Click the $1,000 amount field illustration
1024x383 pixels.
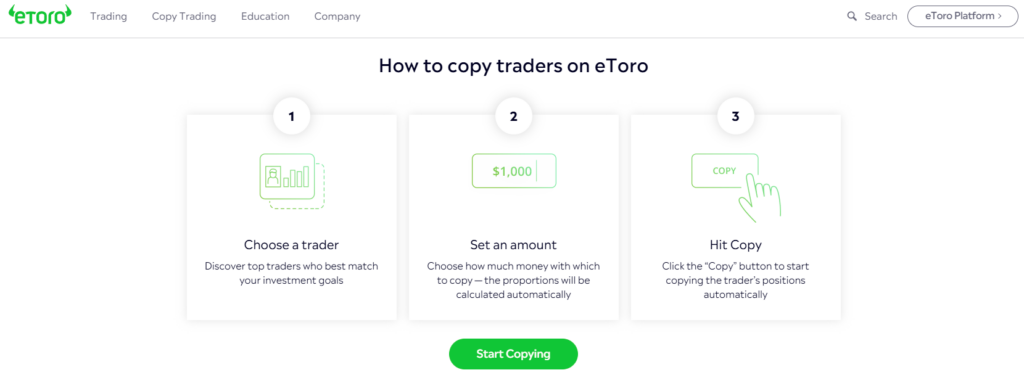(514, 171)
